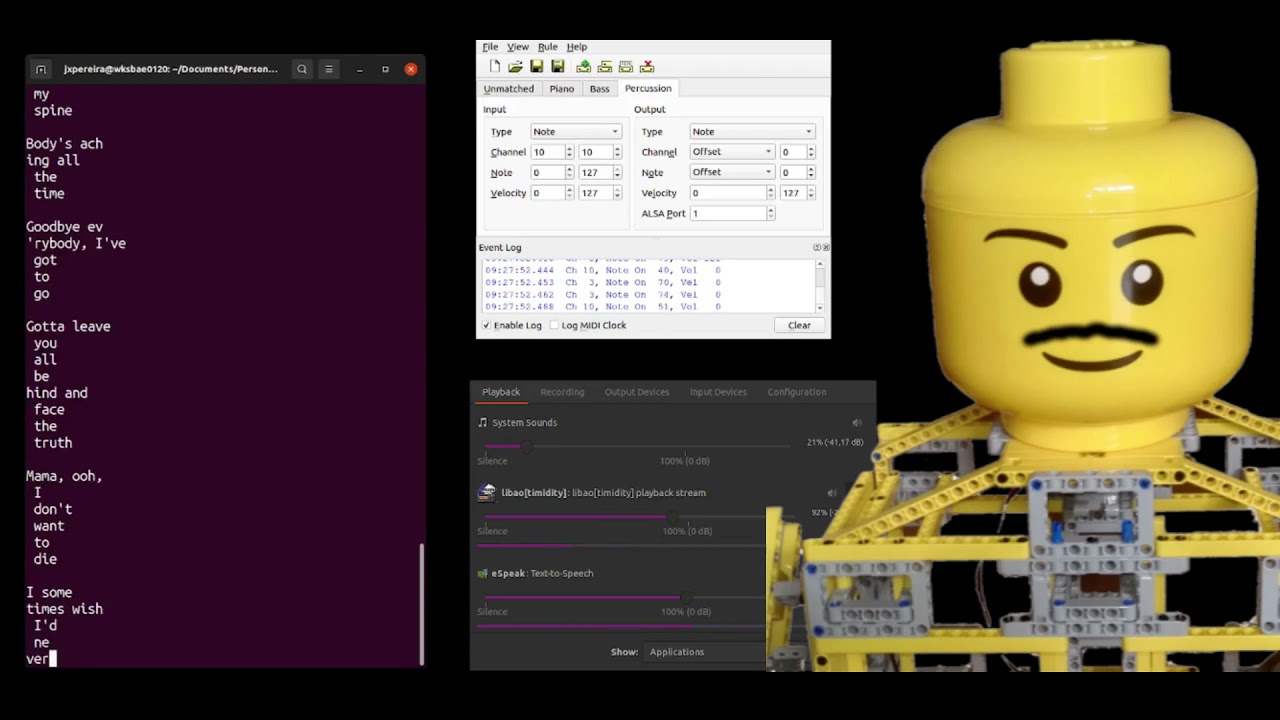Image resolution: width=1280 pixels, height=720 pixels.
Task: Open a new tab in the terminal window
Action: click(41, 69)
